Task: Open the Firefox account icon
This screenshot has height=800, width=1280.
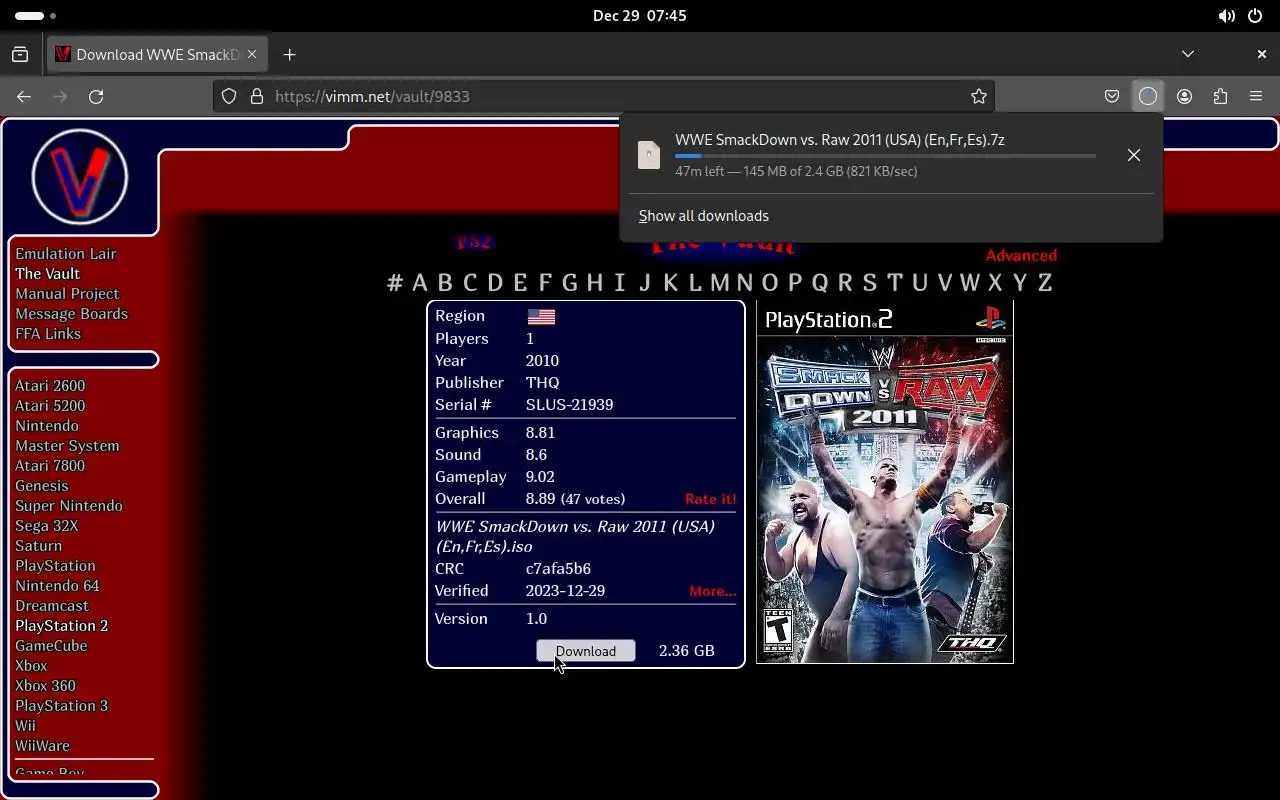Action: click(x=1185, y=96)
